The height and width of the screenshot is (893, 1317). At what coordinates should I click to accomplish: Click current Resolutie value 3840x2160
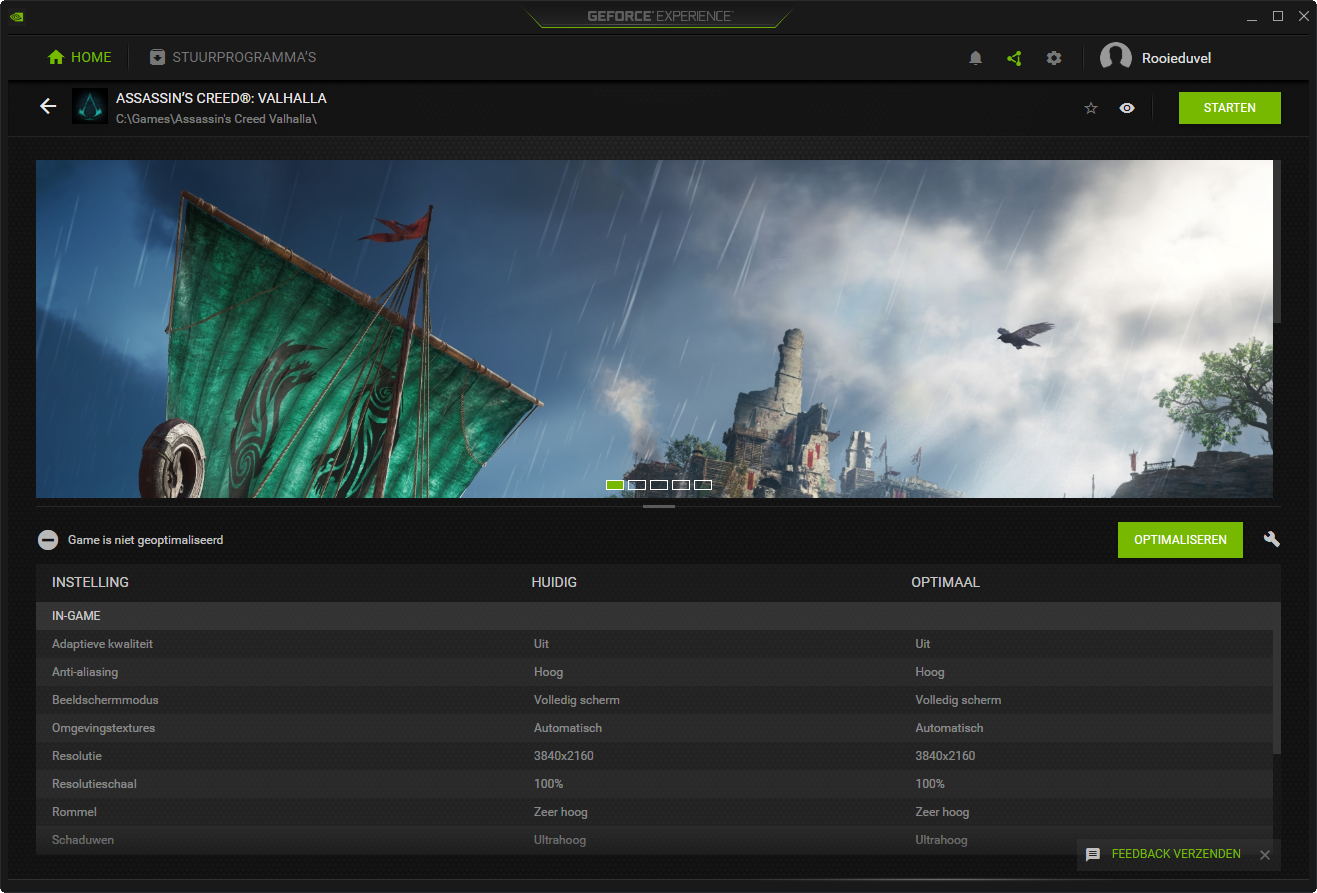(564, 756)
